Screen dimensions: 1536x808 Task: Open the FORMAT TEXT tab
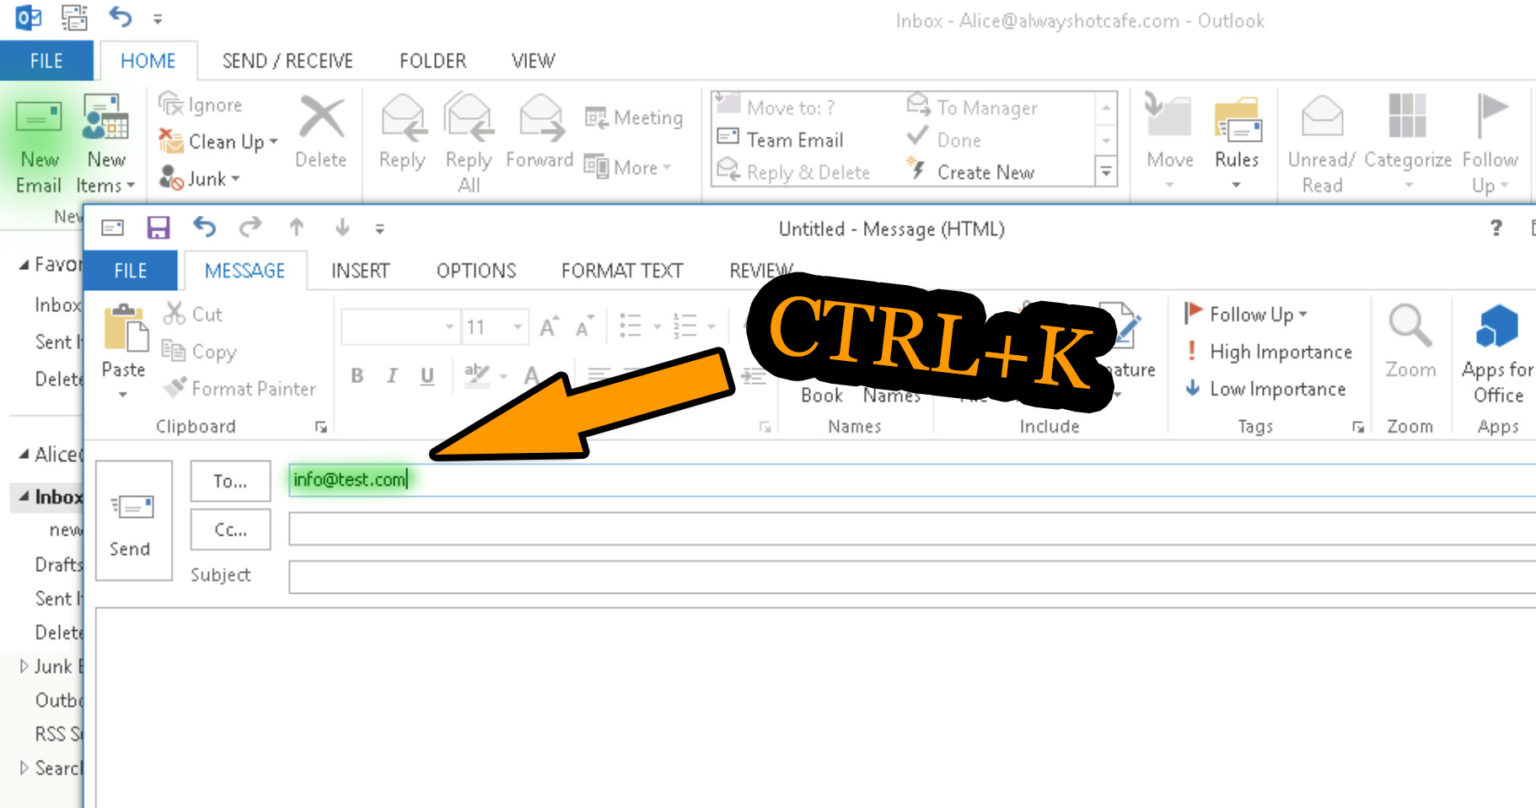(x=621, y=270)
